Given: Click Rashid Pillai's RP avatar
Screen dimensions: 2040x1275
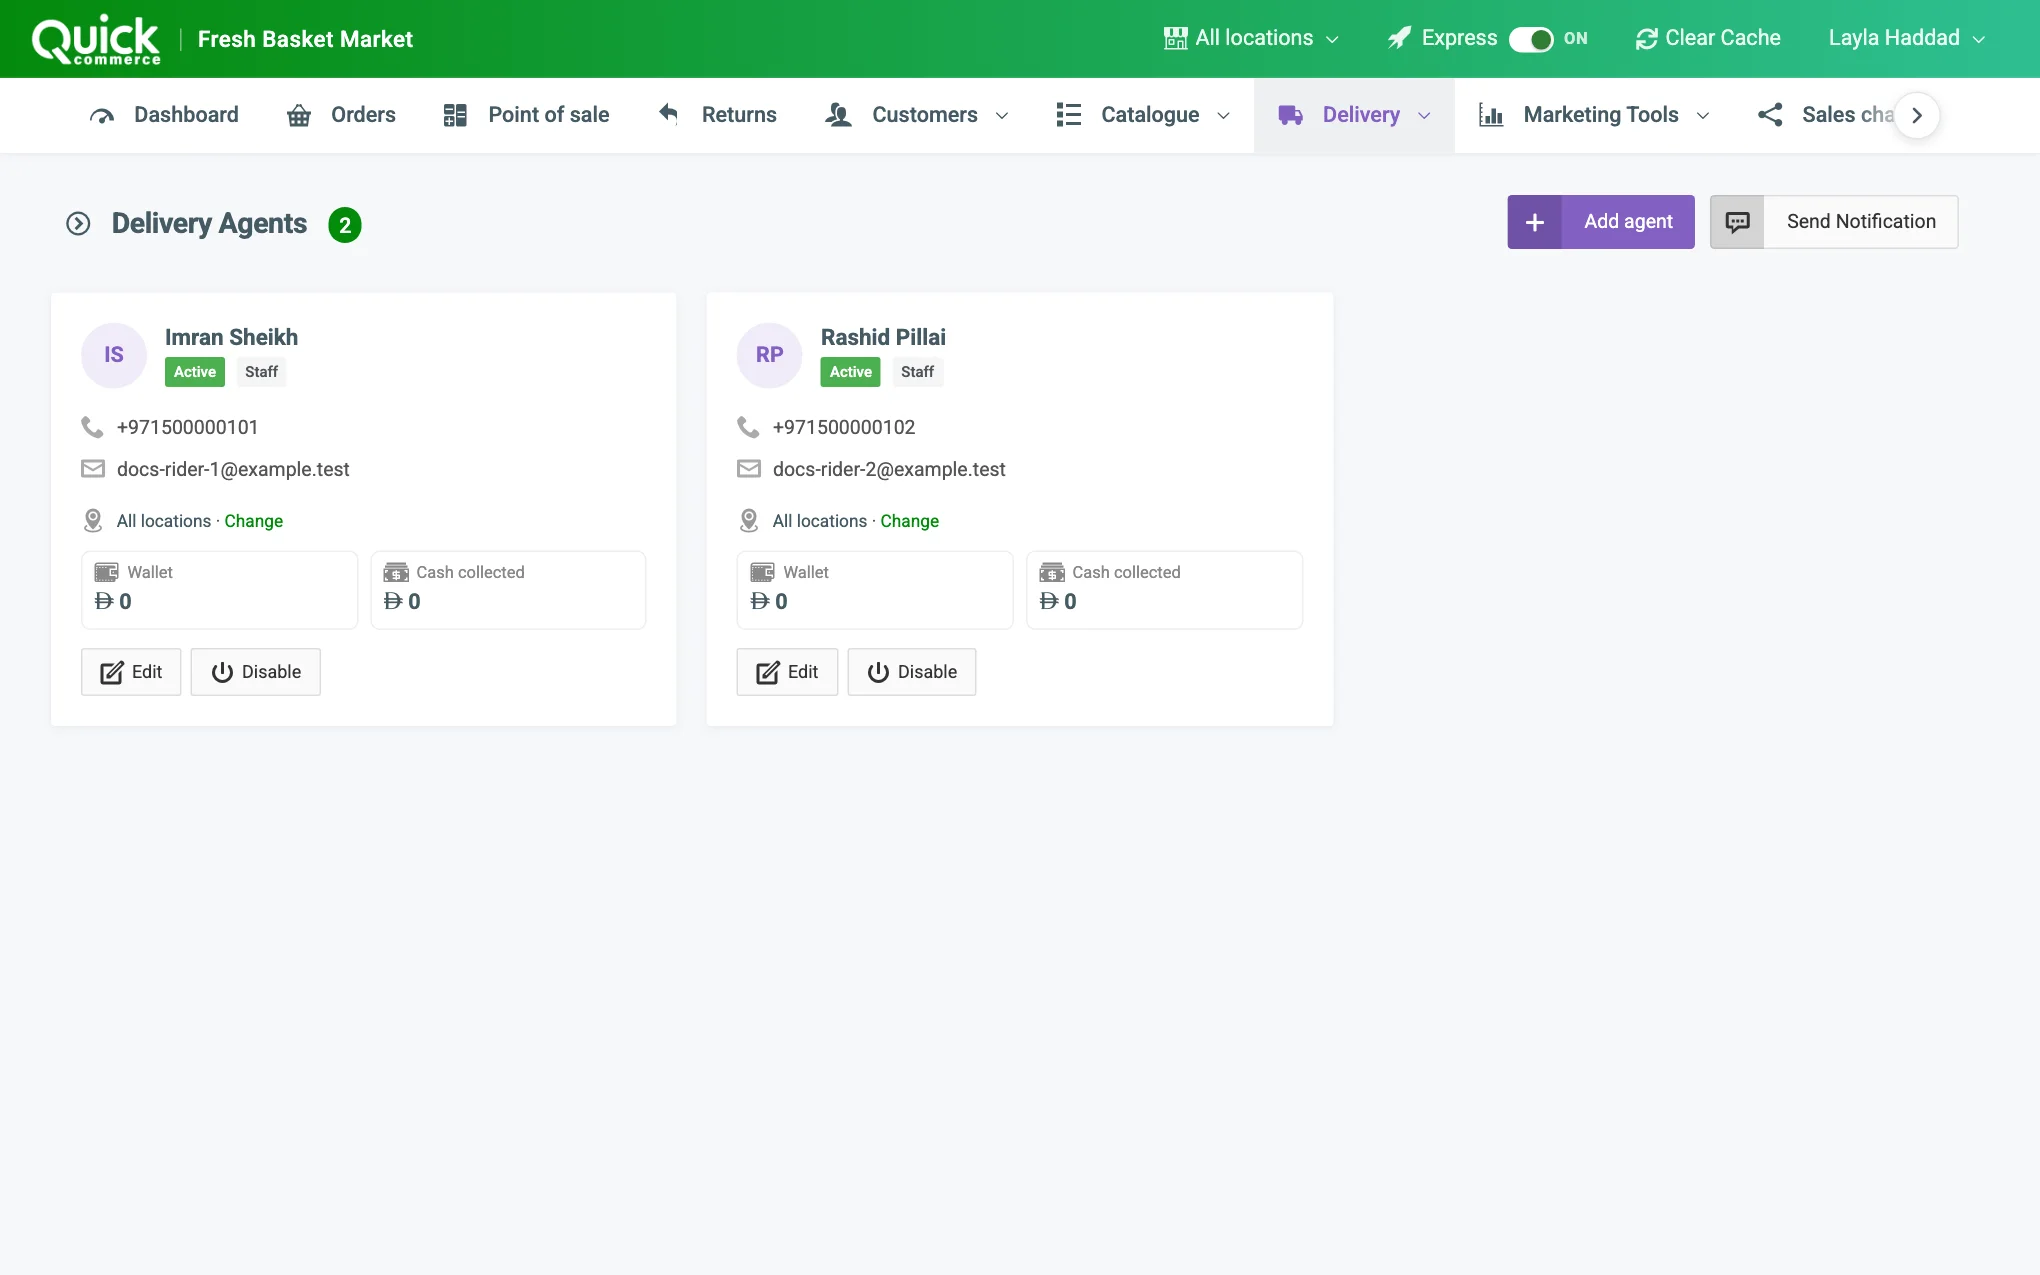Looking at the screenshot, I should [x=770, y=355].
